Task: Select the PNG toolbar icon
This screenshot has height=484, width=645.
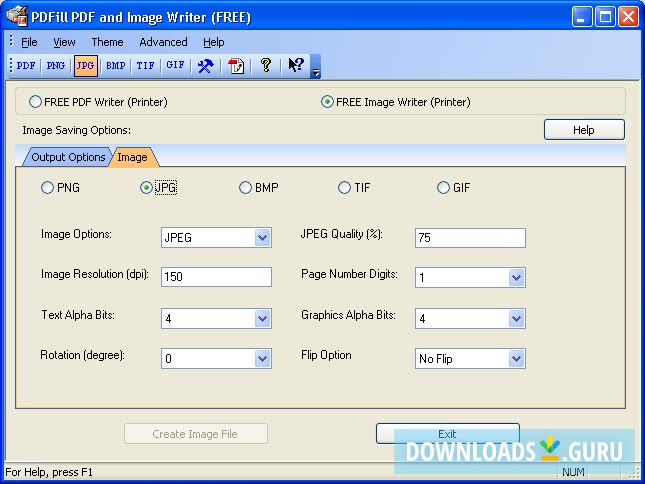Action: 56,66
